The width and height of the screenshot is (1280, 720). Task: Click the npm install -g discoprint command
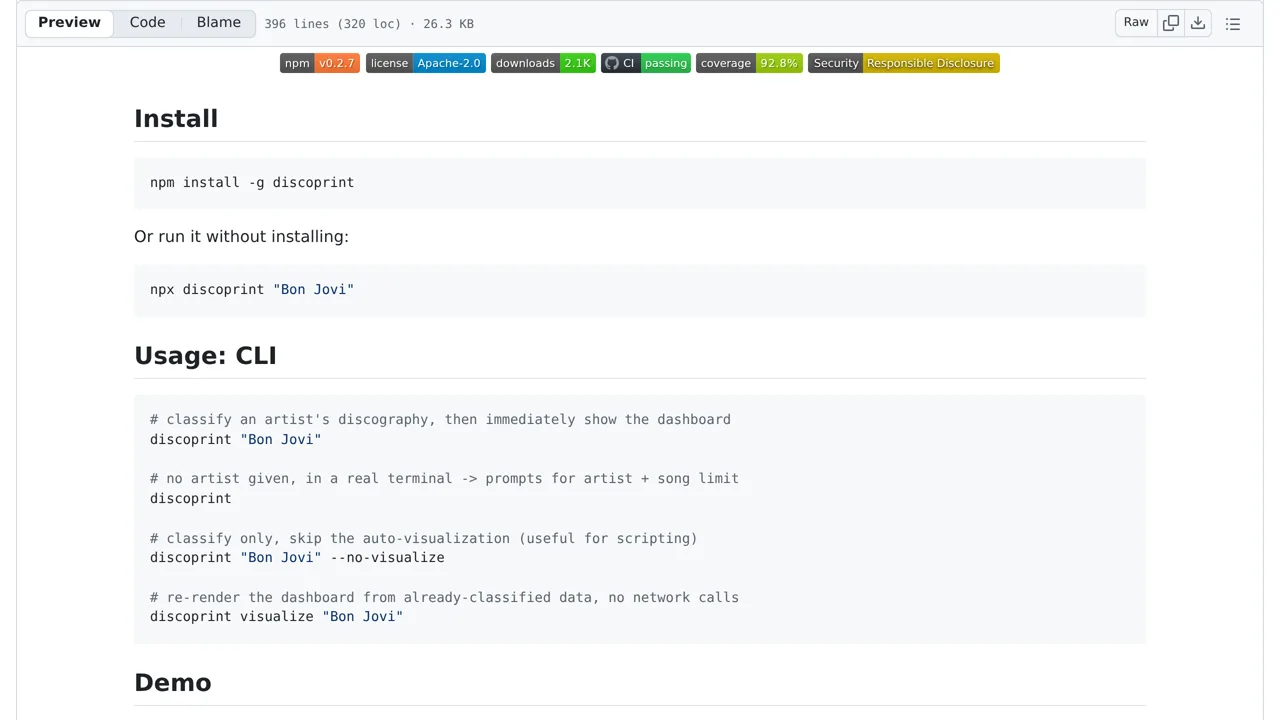coord(252,183)
